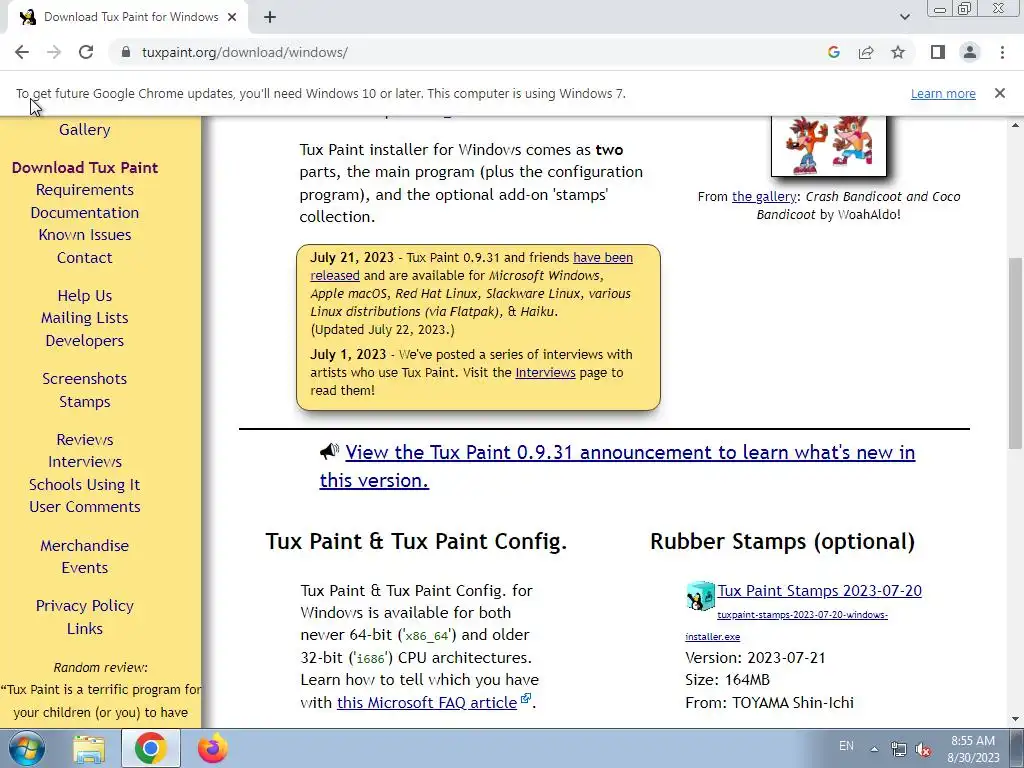View the Screenshots page
Viewport: 1024px width, 768px height.
pyautogui.click(x=84, y=379)
